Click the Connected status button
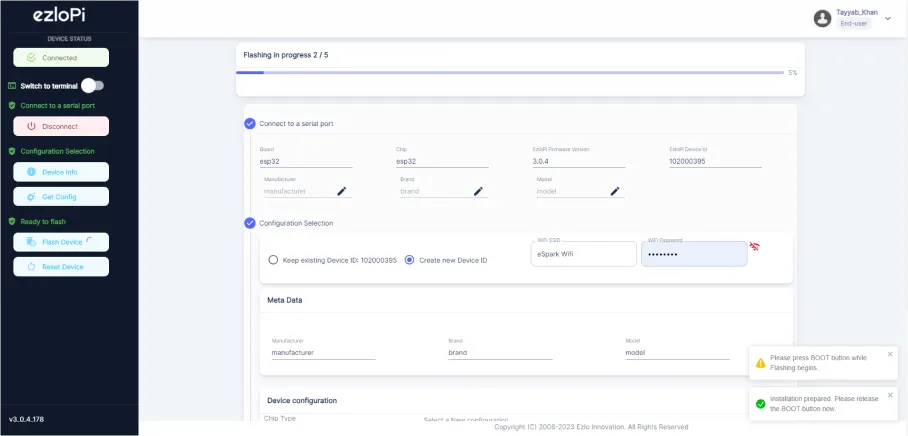 pos(61,58)
